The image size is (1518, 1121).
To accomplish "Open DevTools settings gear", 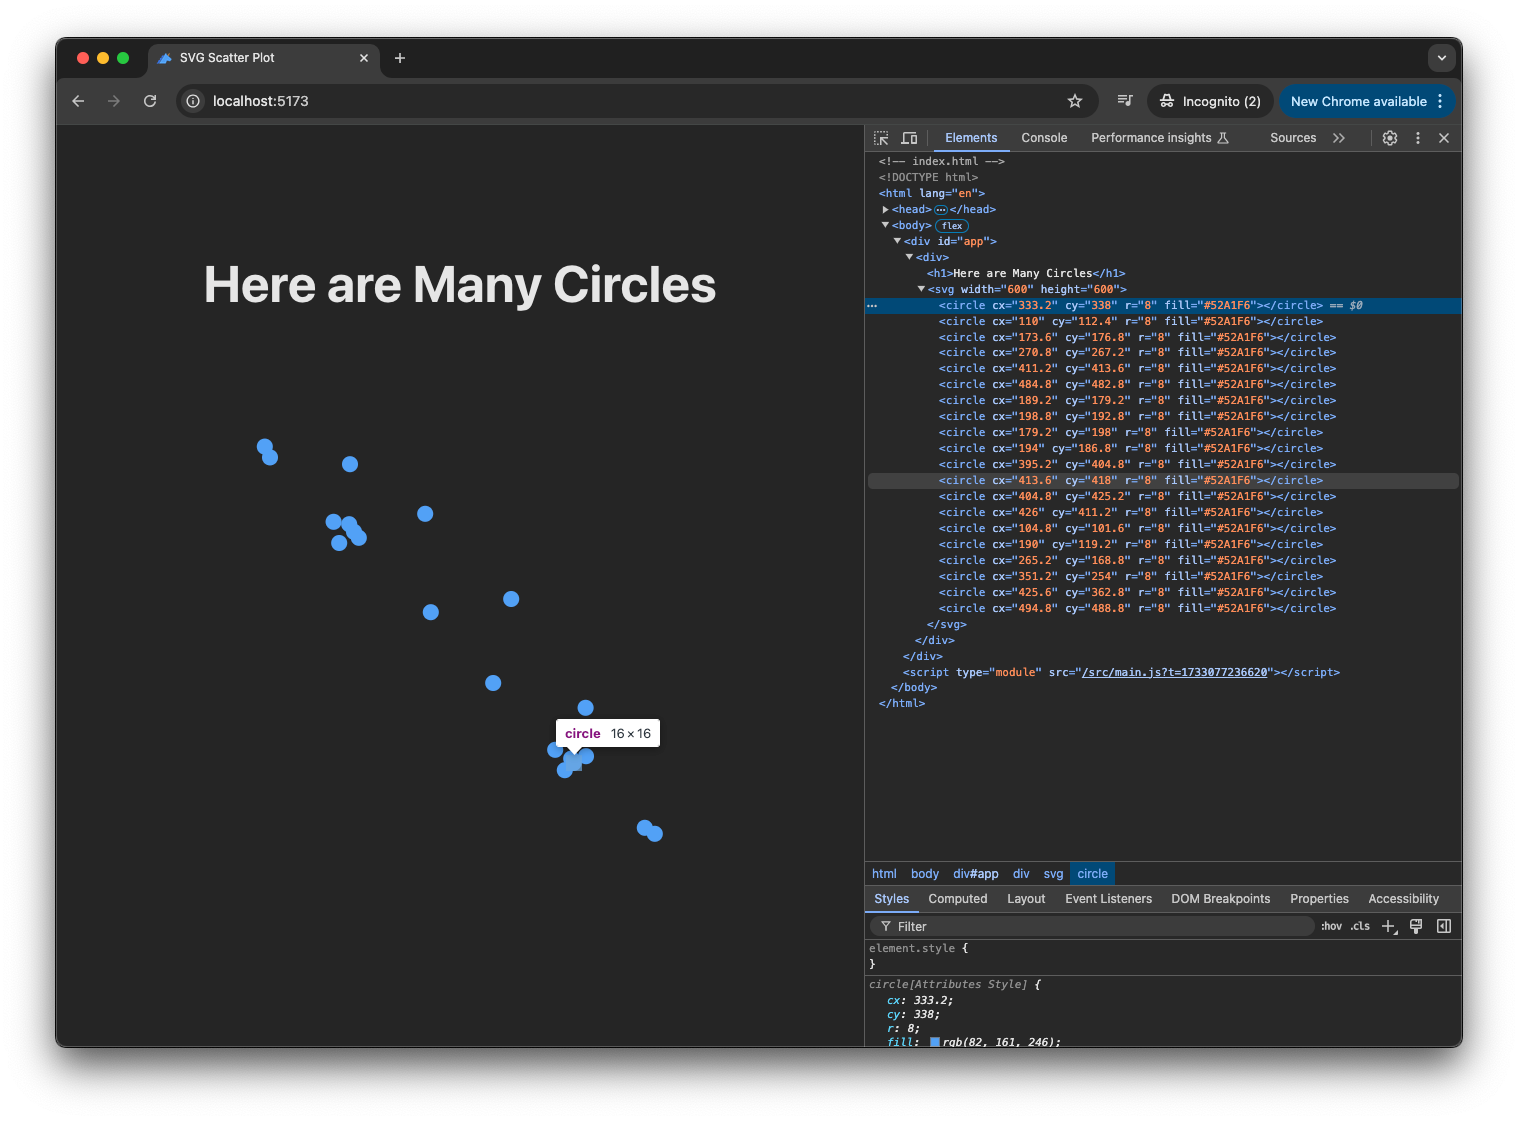I will [1390, 138].
